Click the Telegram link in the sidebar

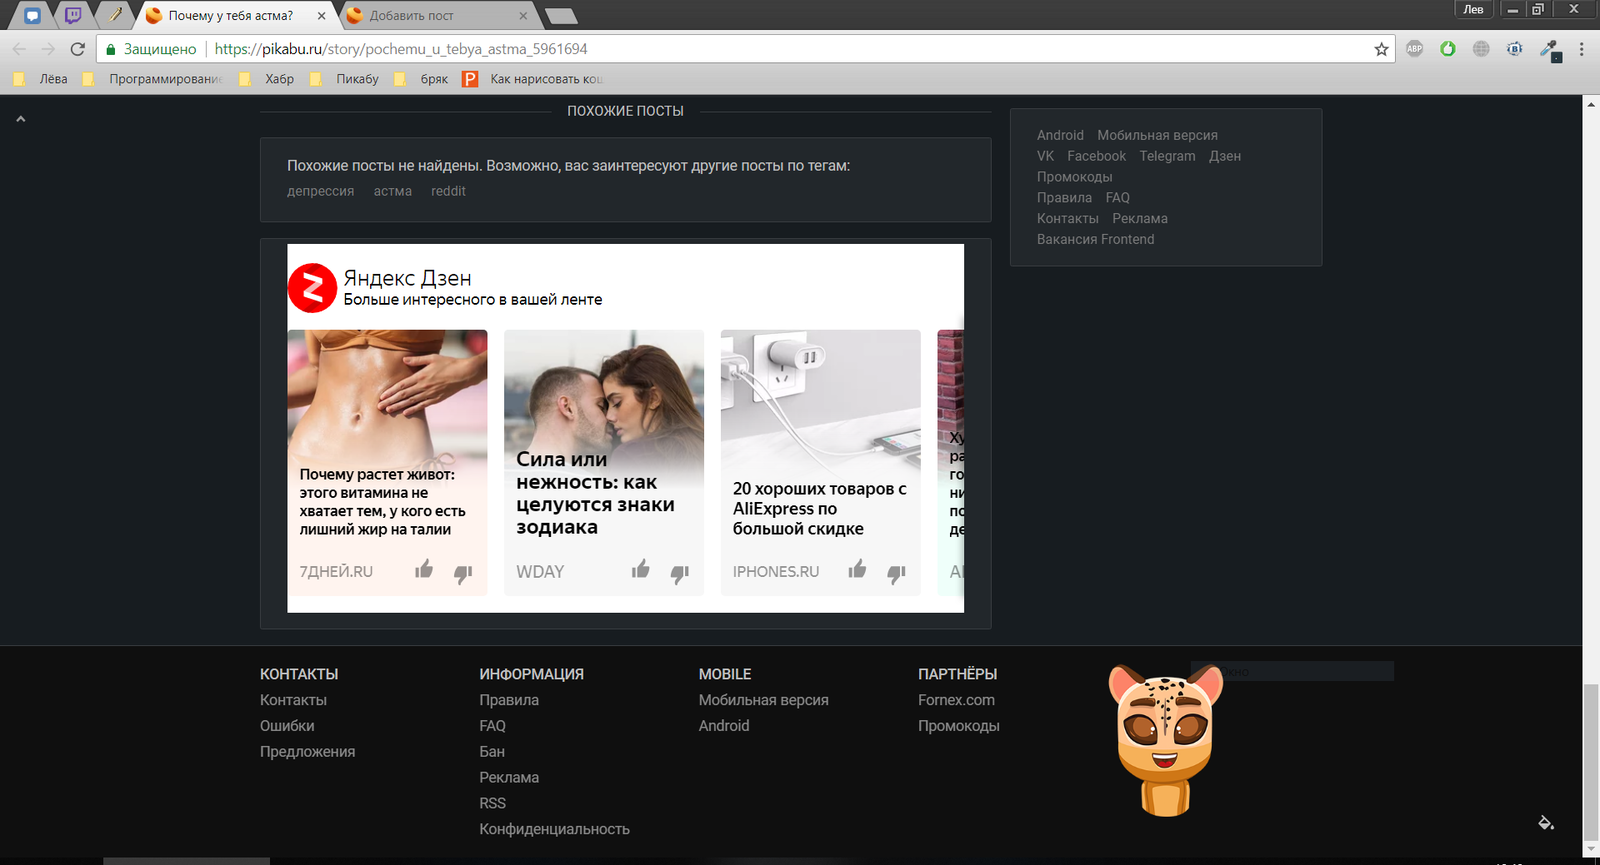tap(1167, 156)
